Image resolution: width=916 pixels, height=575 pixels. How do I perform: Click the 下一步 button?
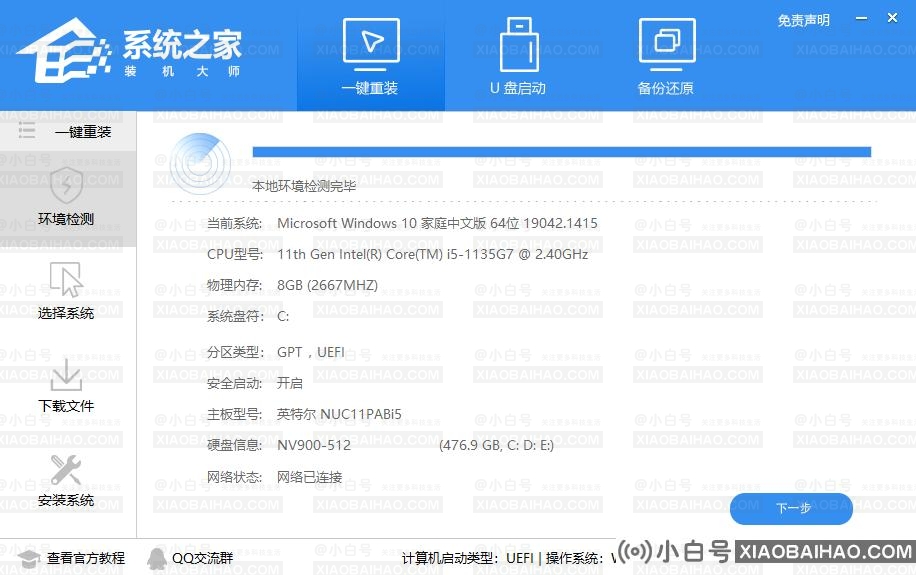pos(791,508)
